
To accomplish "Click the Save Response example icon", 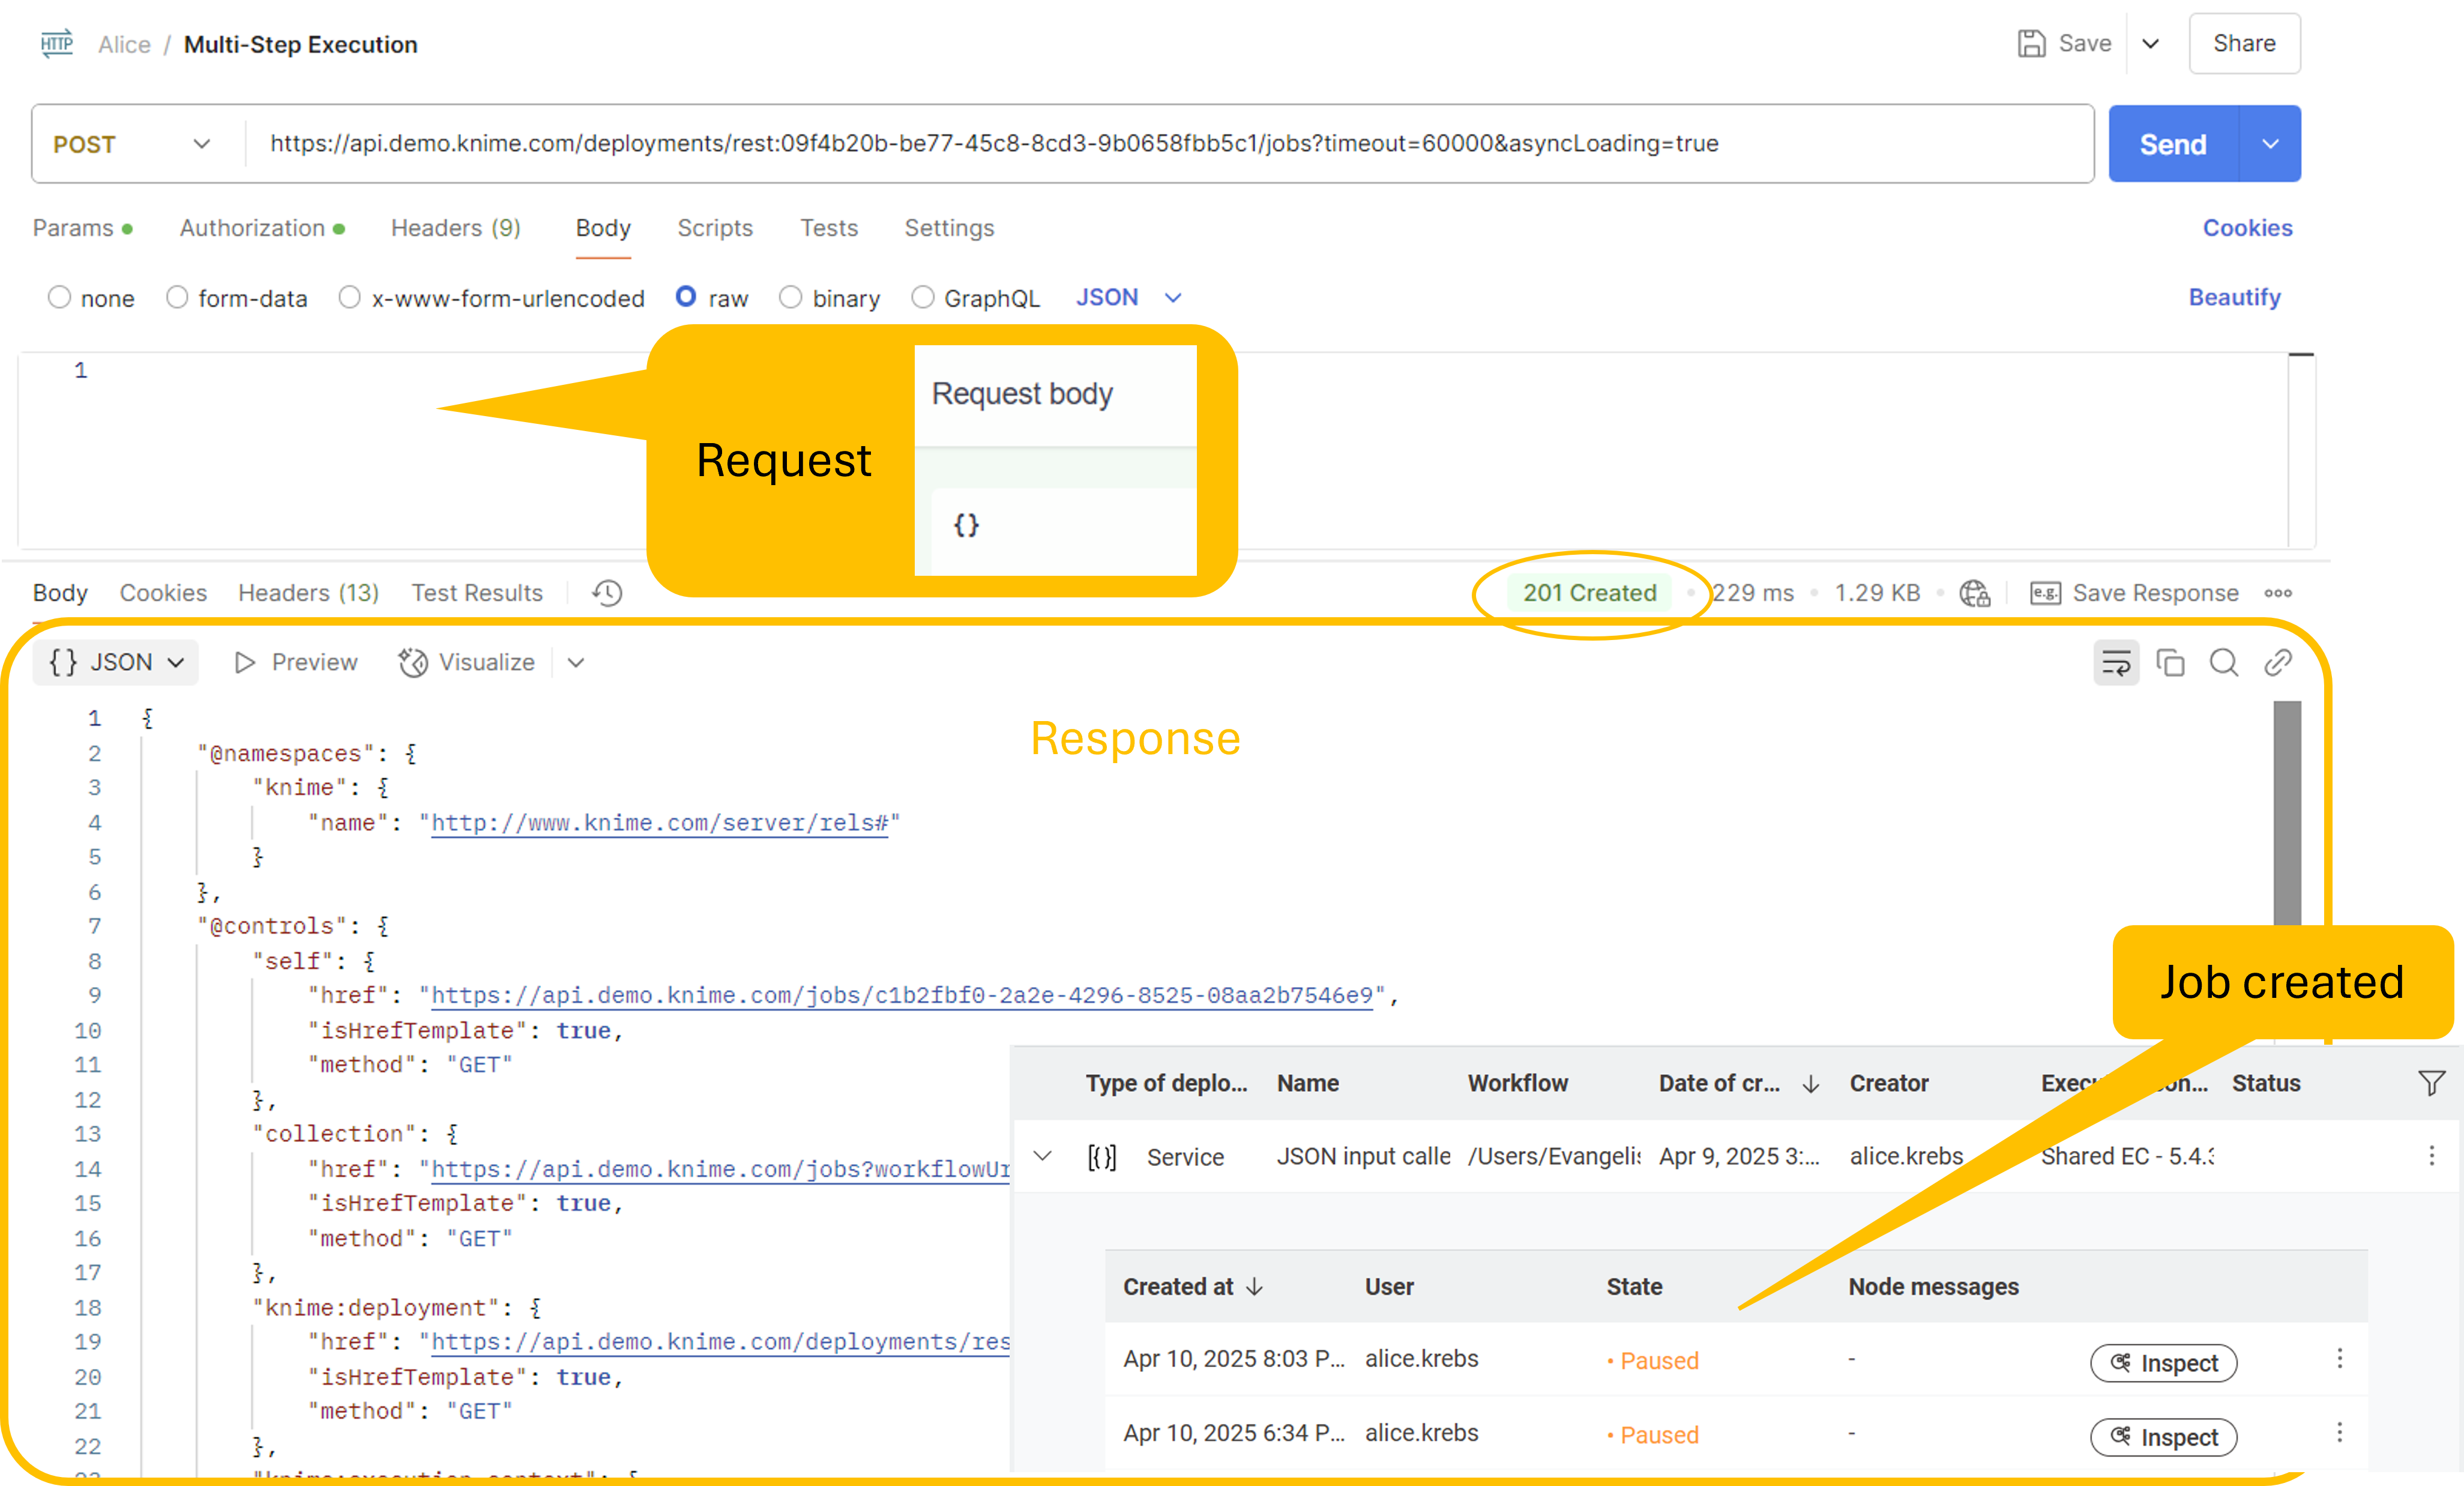I will pyautogui.click(x=2045, y=593).
